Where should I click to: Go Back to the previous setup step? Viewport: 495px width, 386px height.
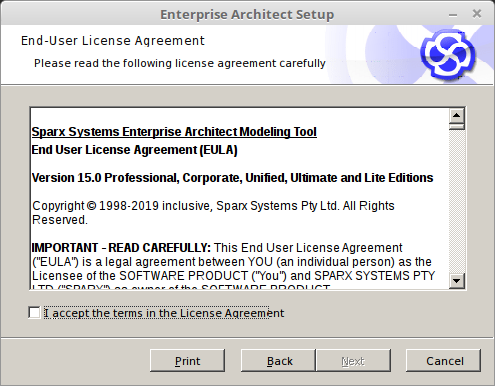[x=278, y=361]
